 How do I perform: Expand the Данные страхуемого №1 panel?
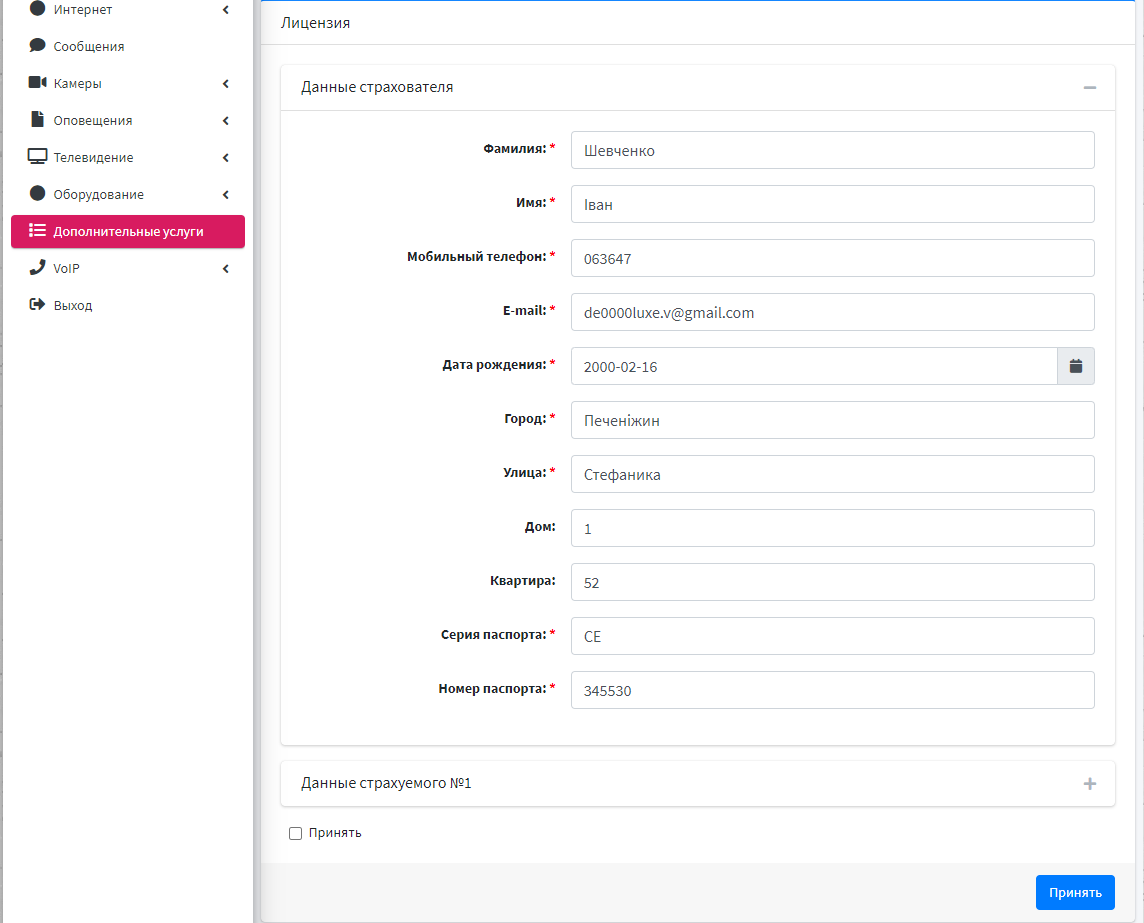point(1089,784)
